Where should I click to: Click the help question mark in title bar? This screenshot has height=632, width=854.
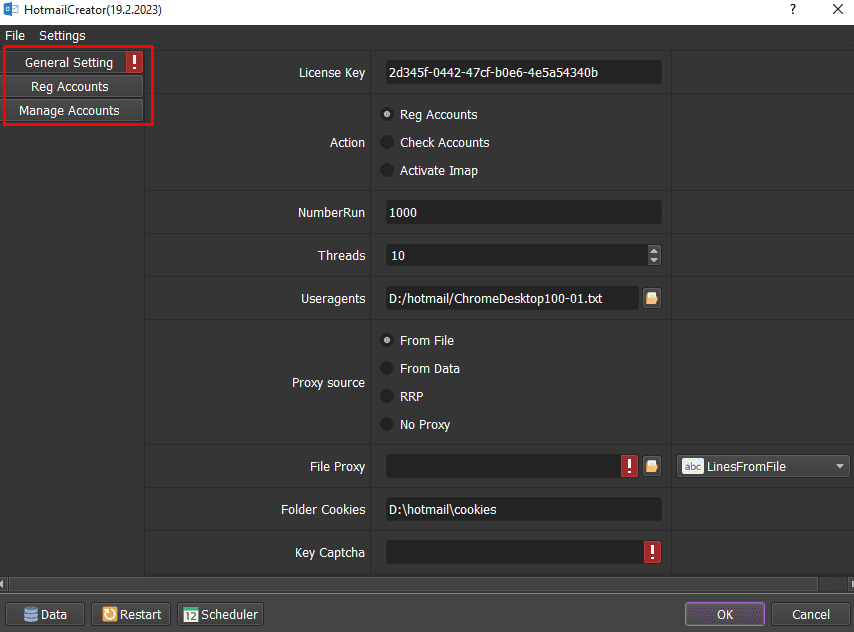click(x=793, y=9)
